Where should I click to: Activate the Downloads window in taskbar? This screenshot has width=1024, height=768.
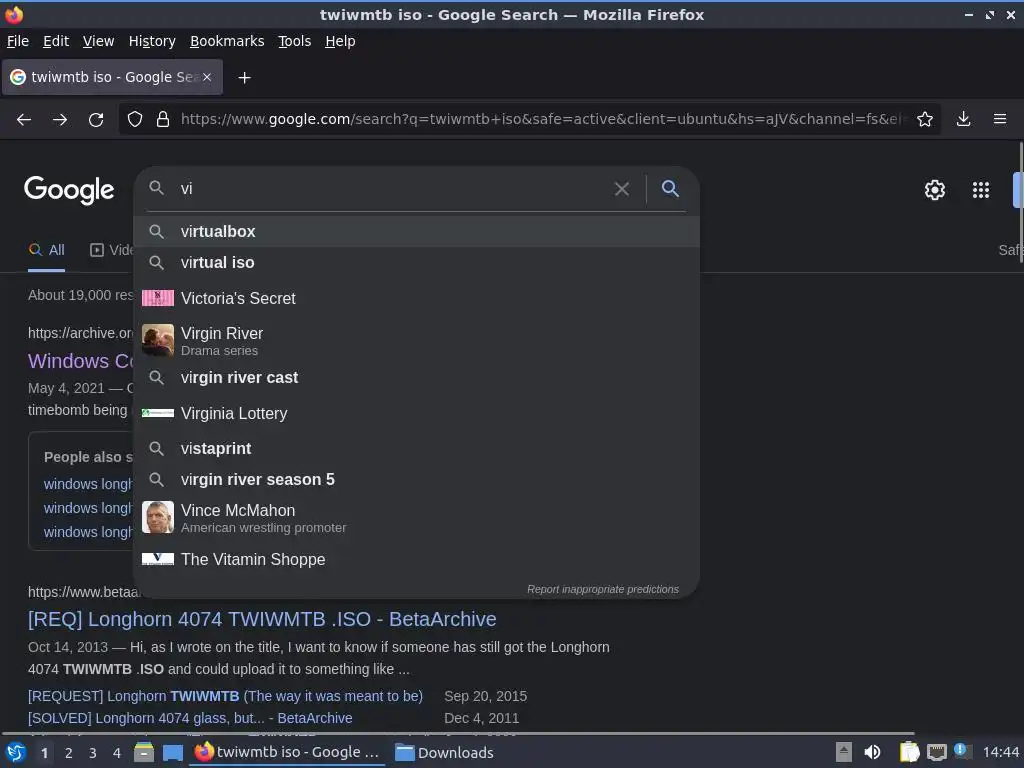tap(445, 752)
